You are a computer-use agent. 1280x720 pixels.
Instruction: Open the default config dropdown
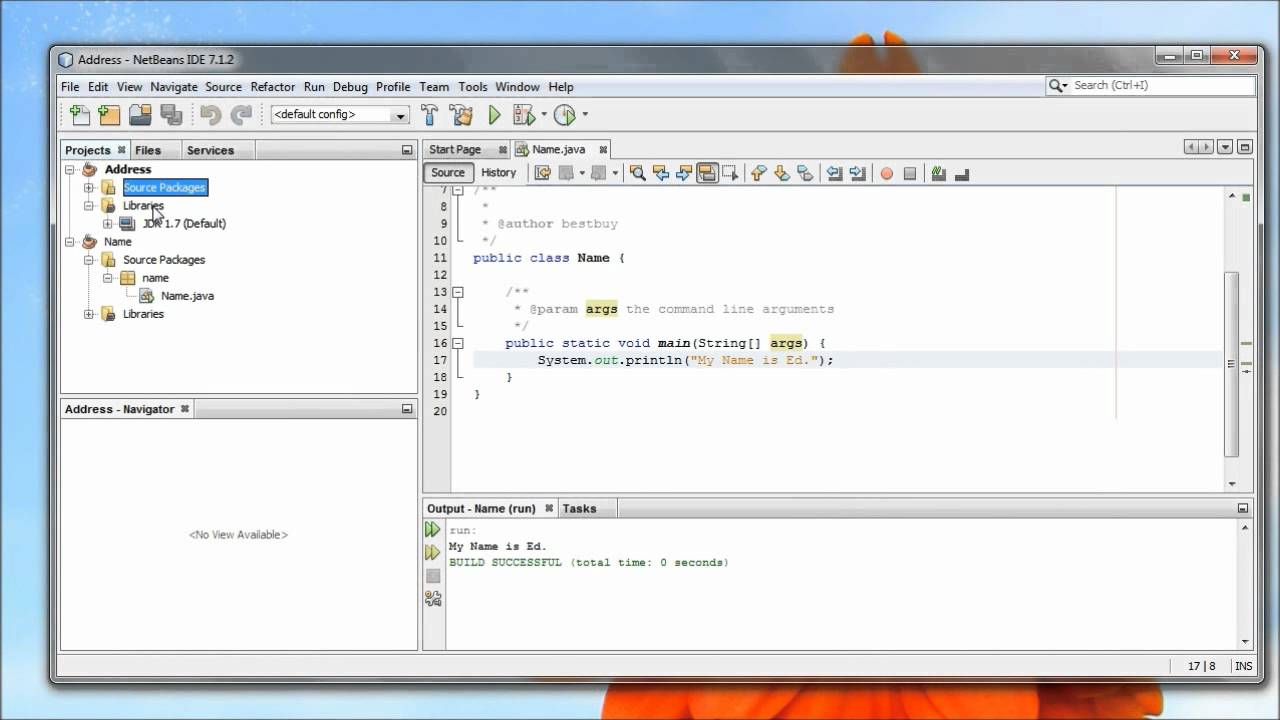point(400,115)
